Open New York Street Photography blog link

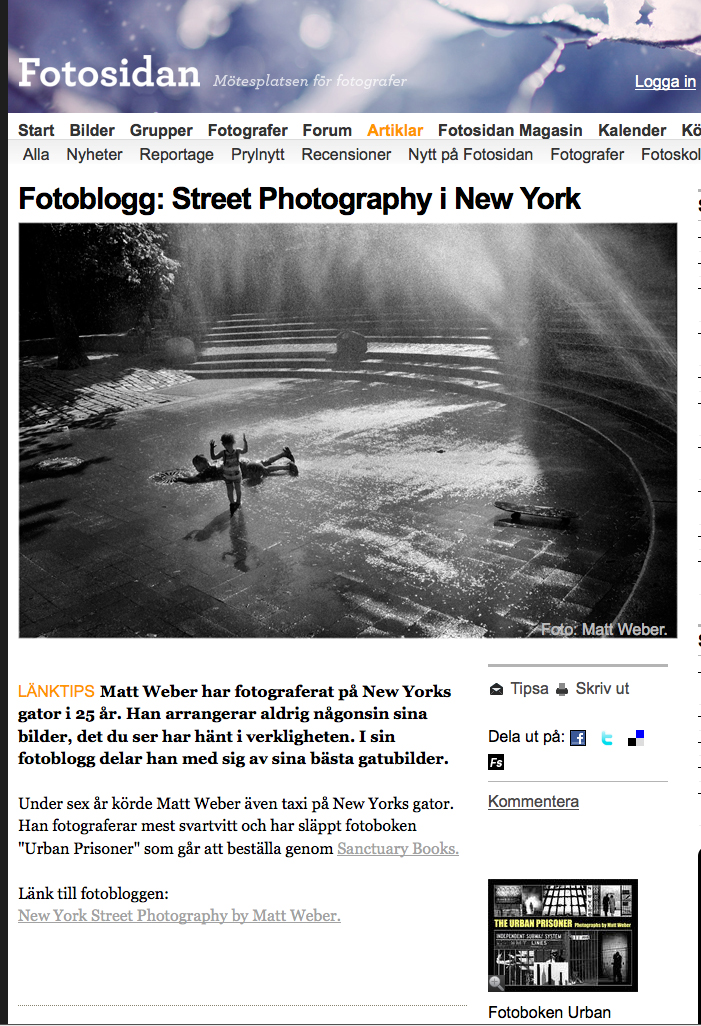[x=179, y=915]
